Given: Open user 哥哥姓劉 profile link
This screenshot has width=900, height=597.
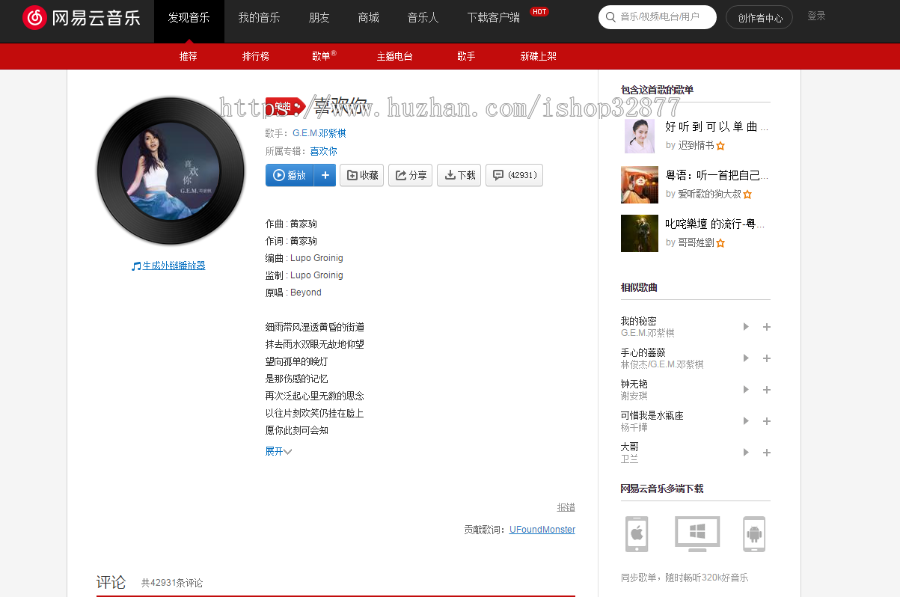Looking at the screenshot, I should coord(696,243).
